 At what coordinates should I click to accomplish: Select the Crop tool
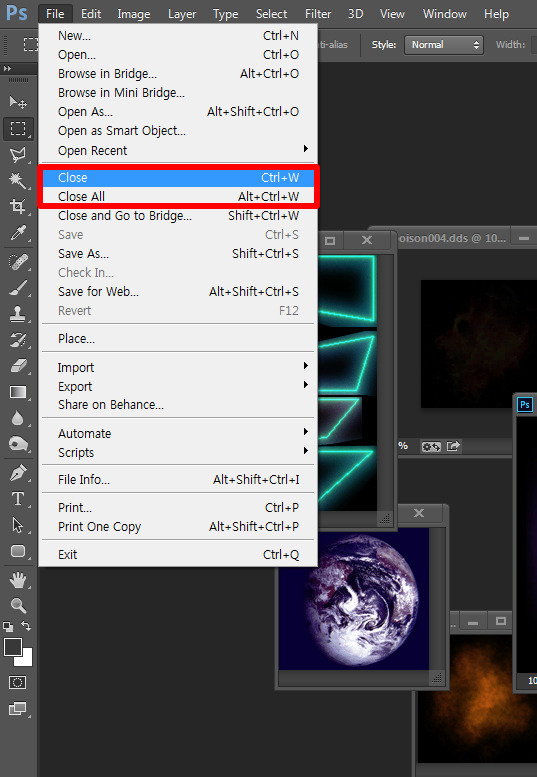(x=18, y=206)
